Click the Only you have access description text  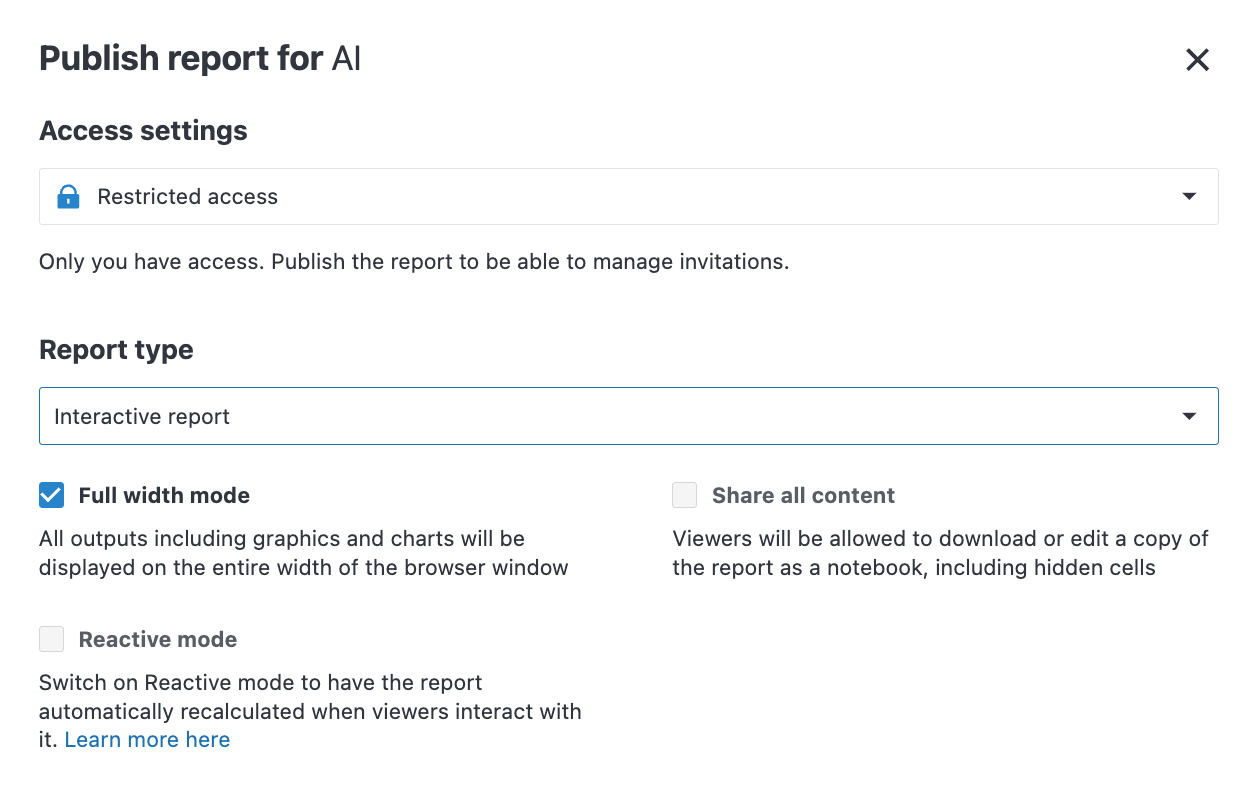tap(413, 261)
